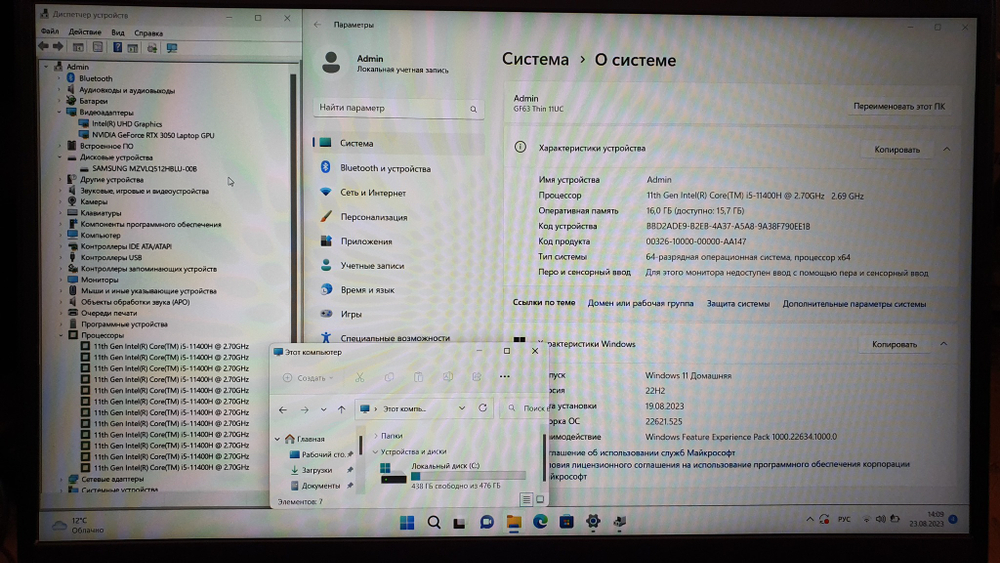Viewport: 1000px width, 563px height.
Task: Click Копировать for device specifications
Action: click(897, 149)
